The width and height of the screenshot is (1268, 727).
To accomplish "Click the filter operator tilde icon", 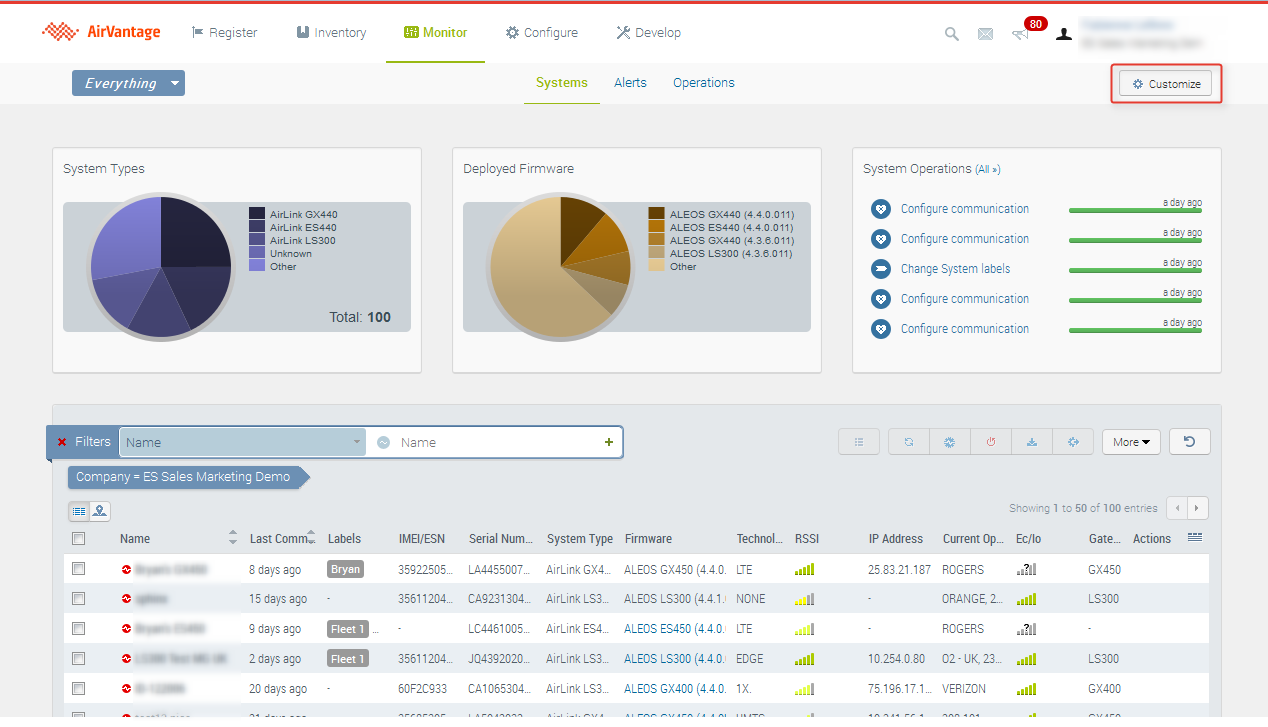I will pos(383,442).
